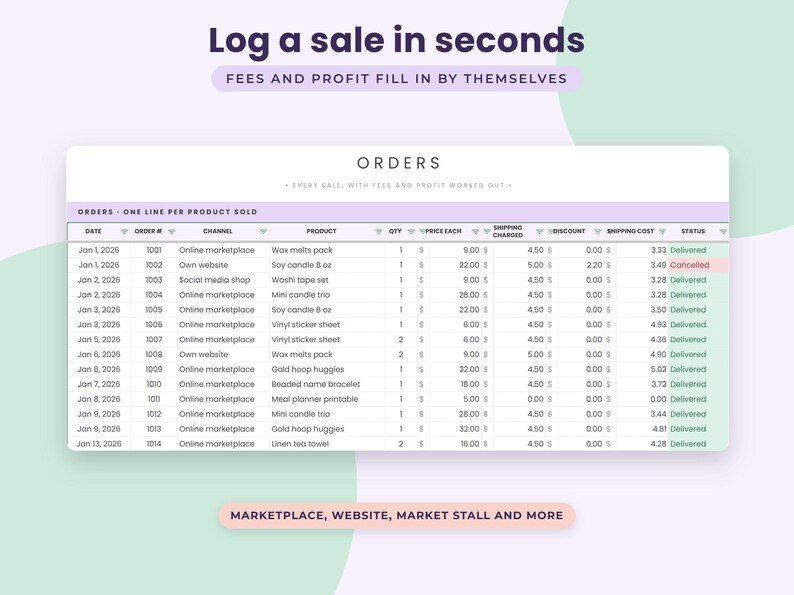Open the STATUS column filter dropdown

click(723, 231)
